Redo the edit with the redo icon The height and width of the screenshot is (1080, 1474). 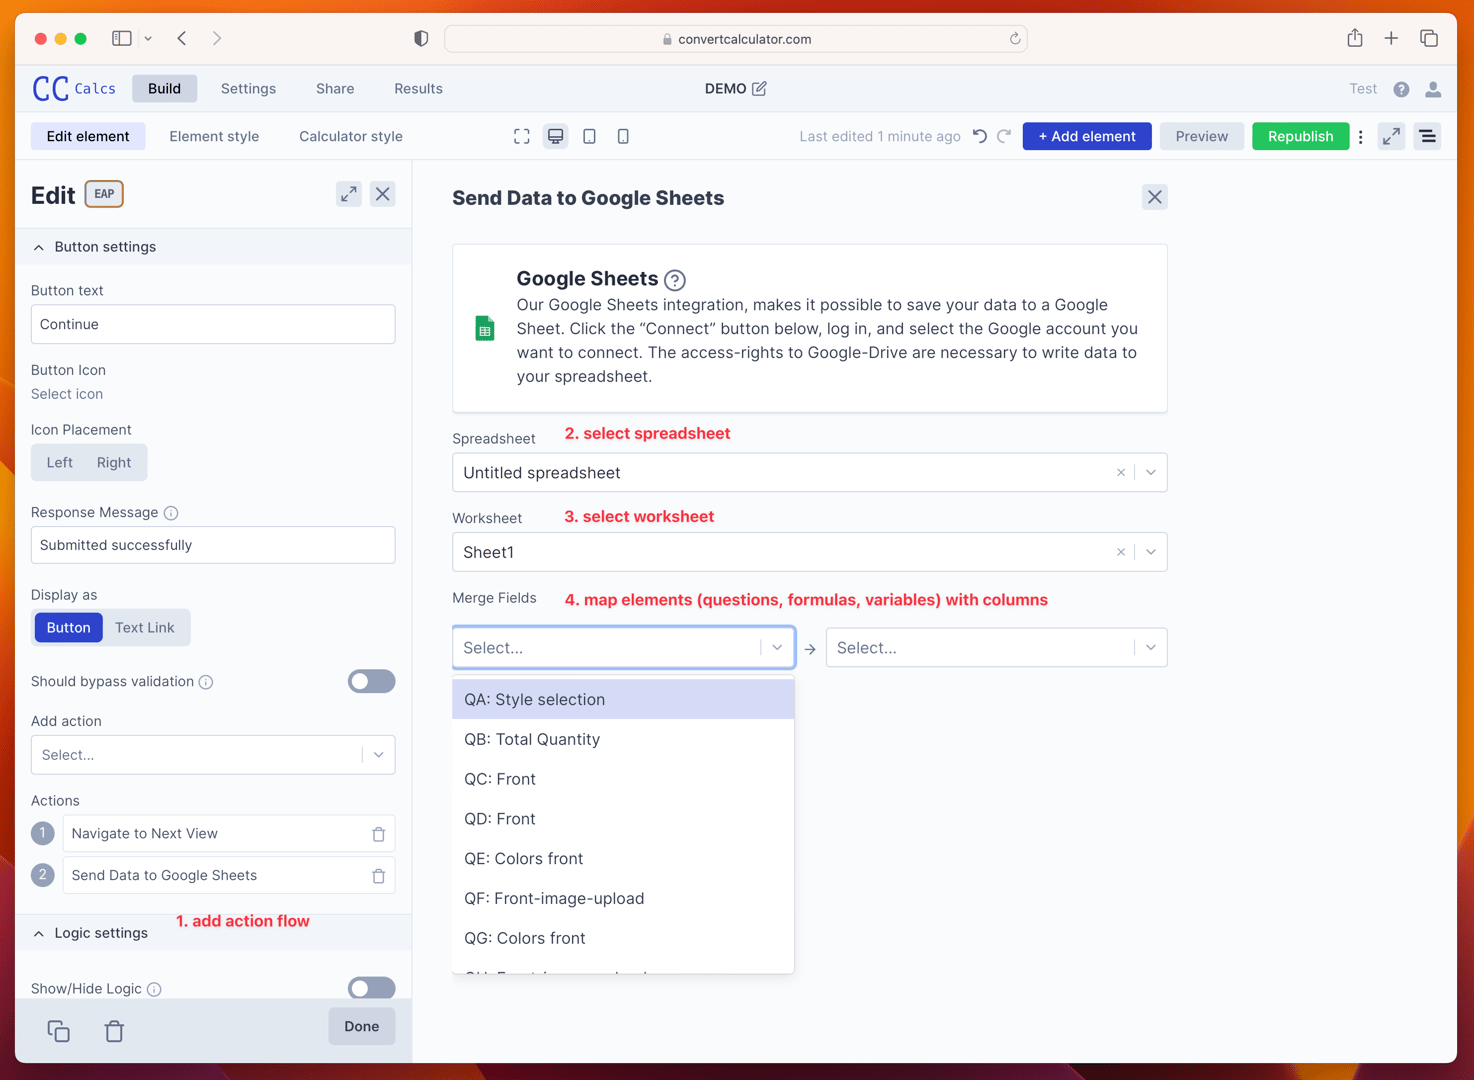(1004, 136)
